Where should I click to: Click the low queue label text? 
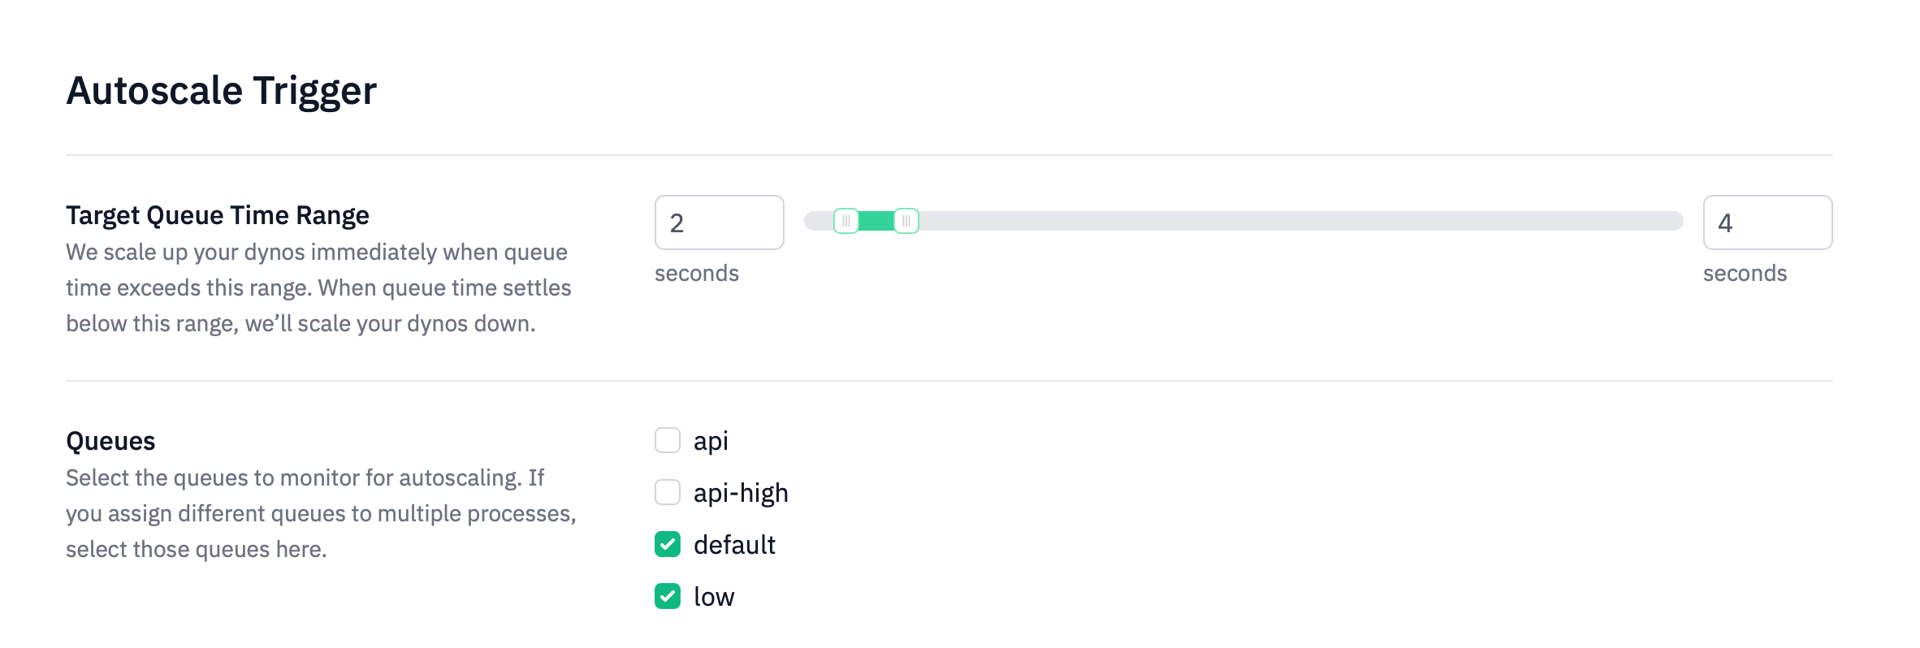pos(713,596)
